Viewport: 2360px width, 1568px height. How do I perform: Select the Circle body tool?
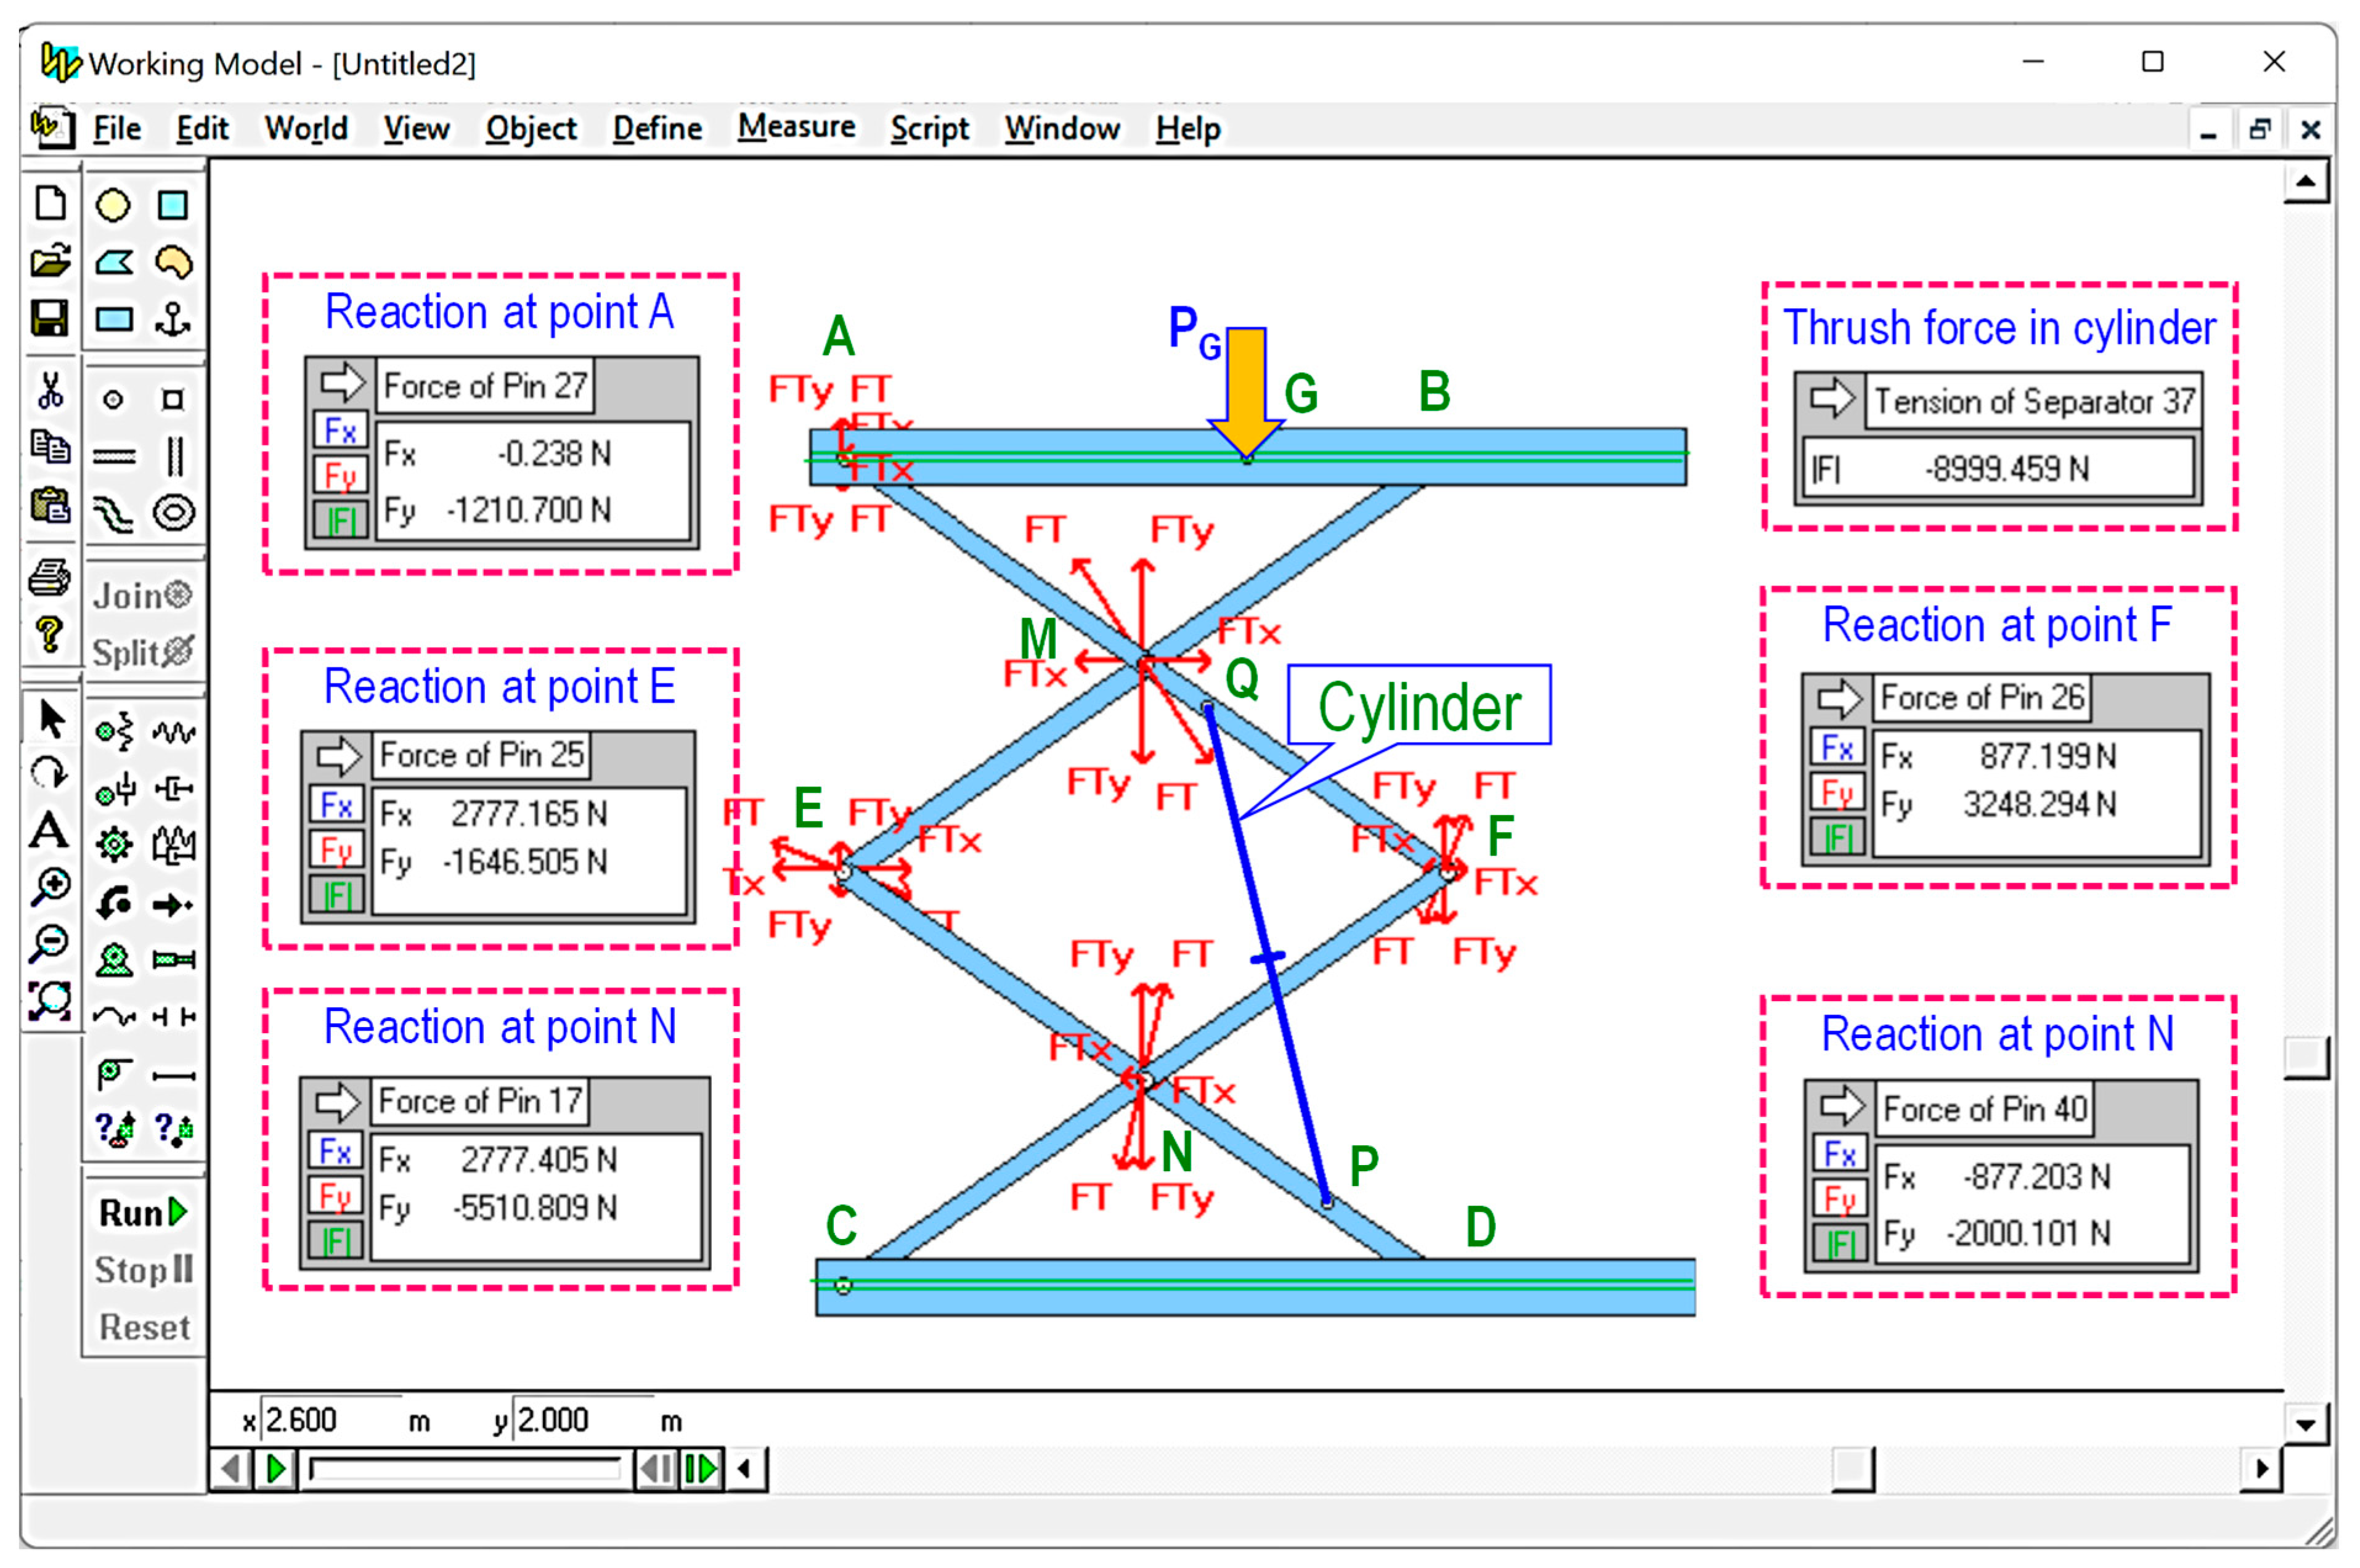pyautogui.click(x=112, y=206)
